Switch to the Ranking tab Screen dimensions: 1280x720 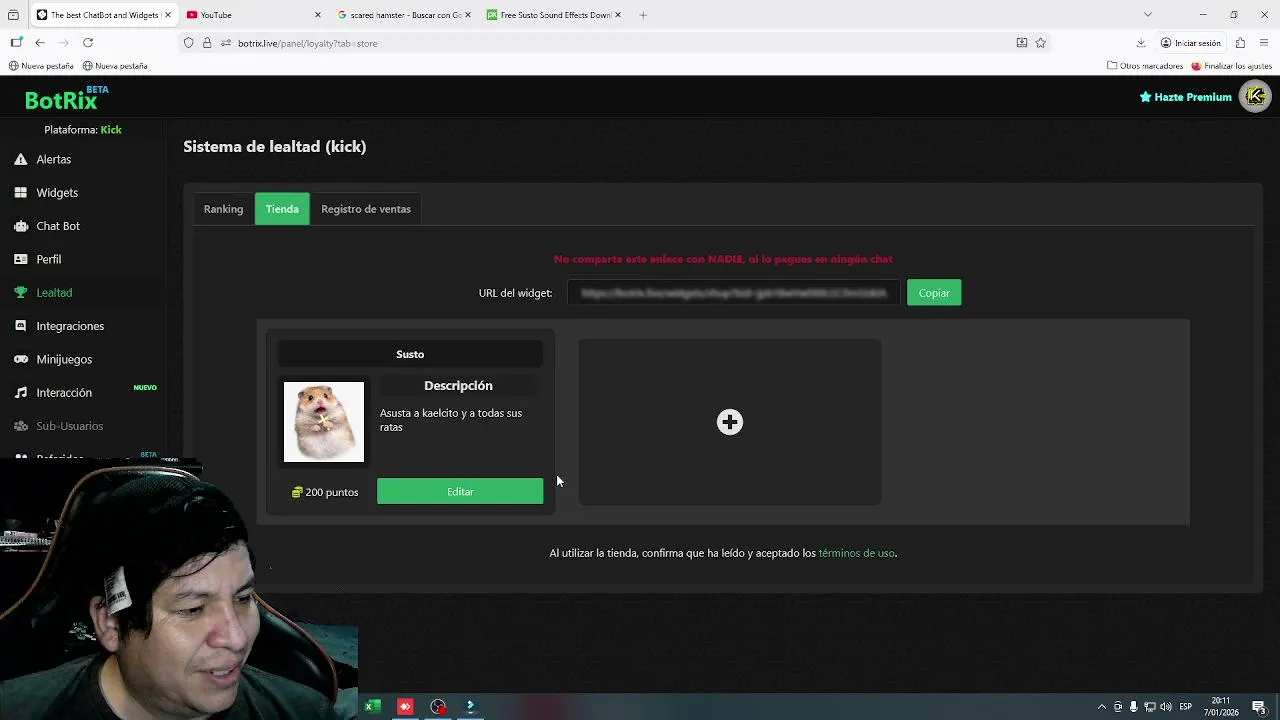click(x=223, y=209)
